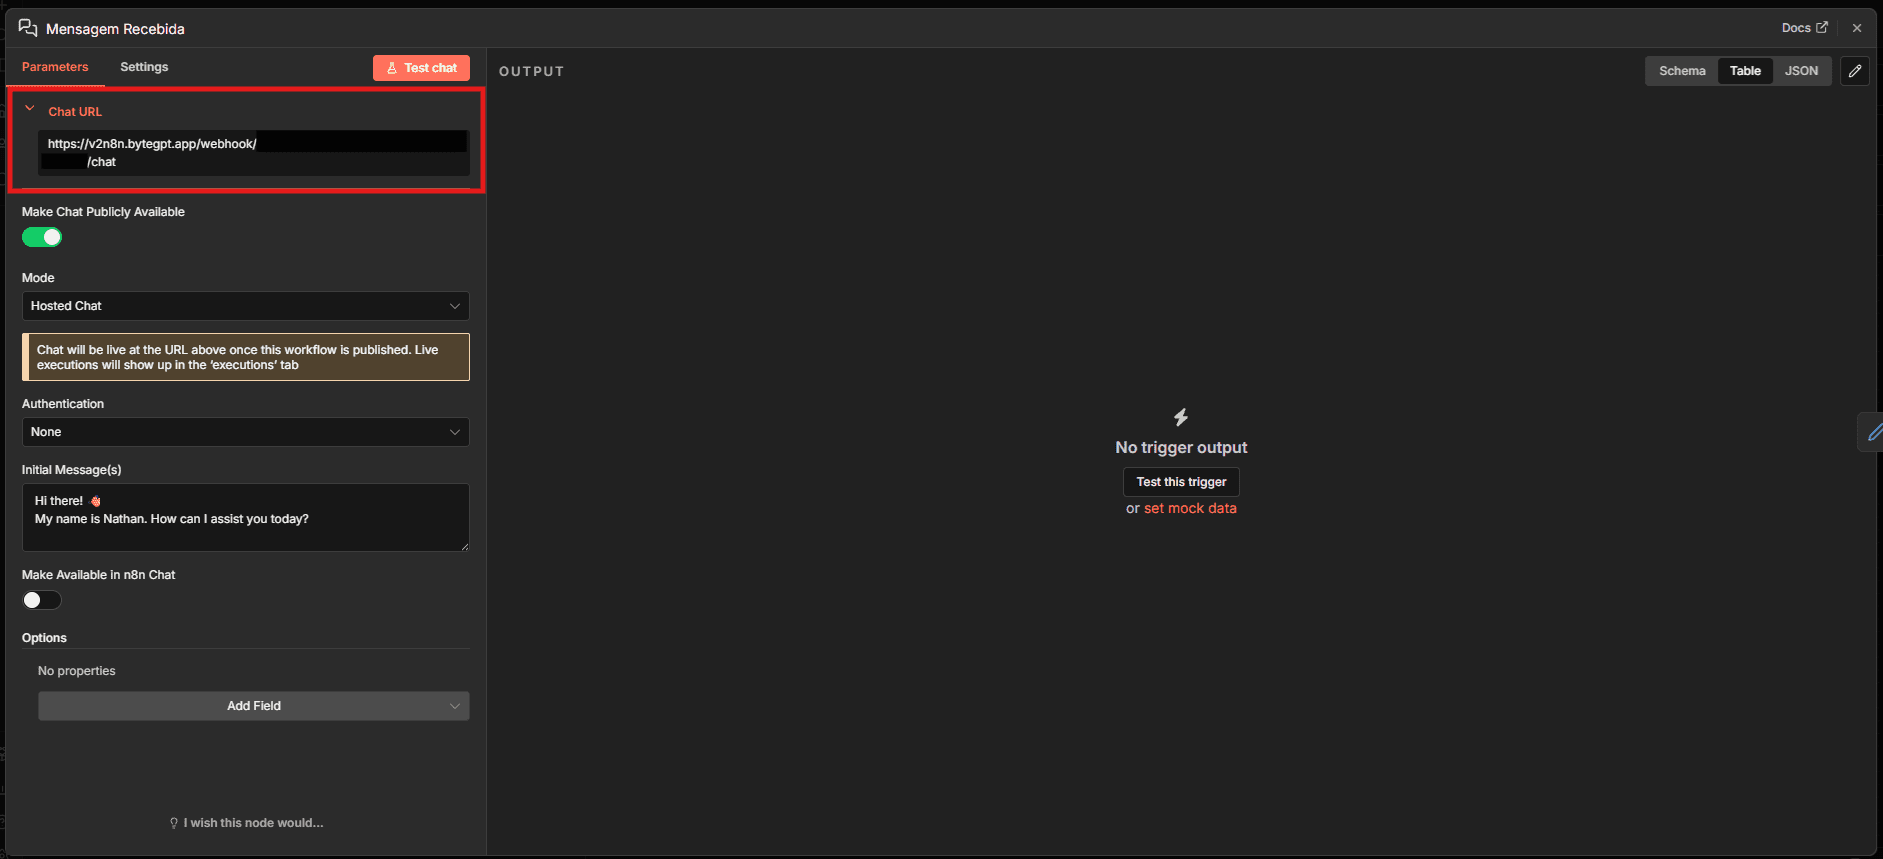Collapse the Chat URL section chevron

30,109
